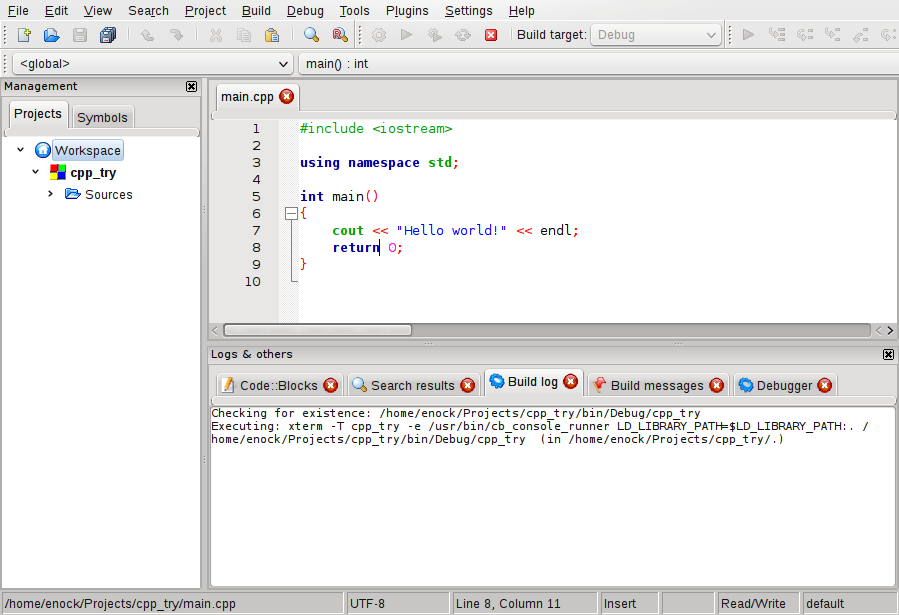The height and width of the screenshot is (615, 899).
Task: Open a file using the Open icon
Action: point(51,34)
